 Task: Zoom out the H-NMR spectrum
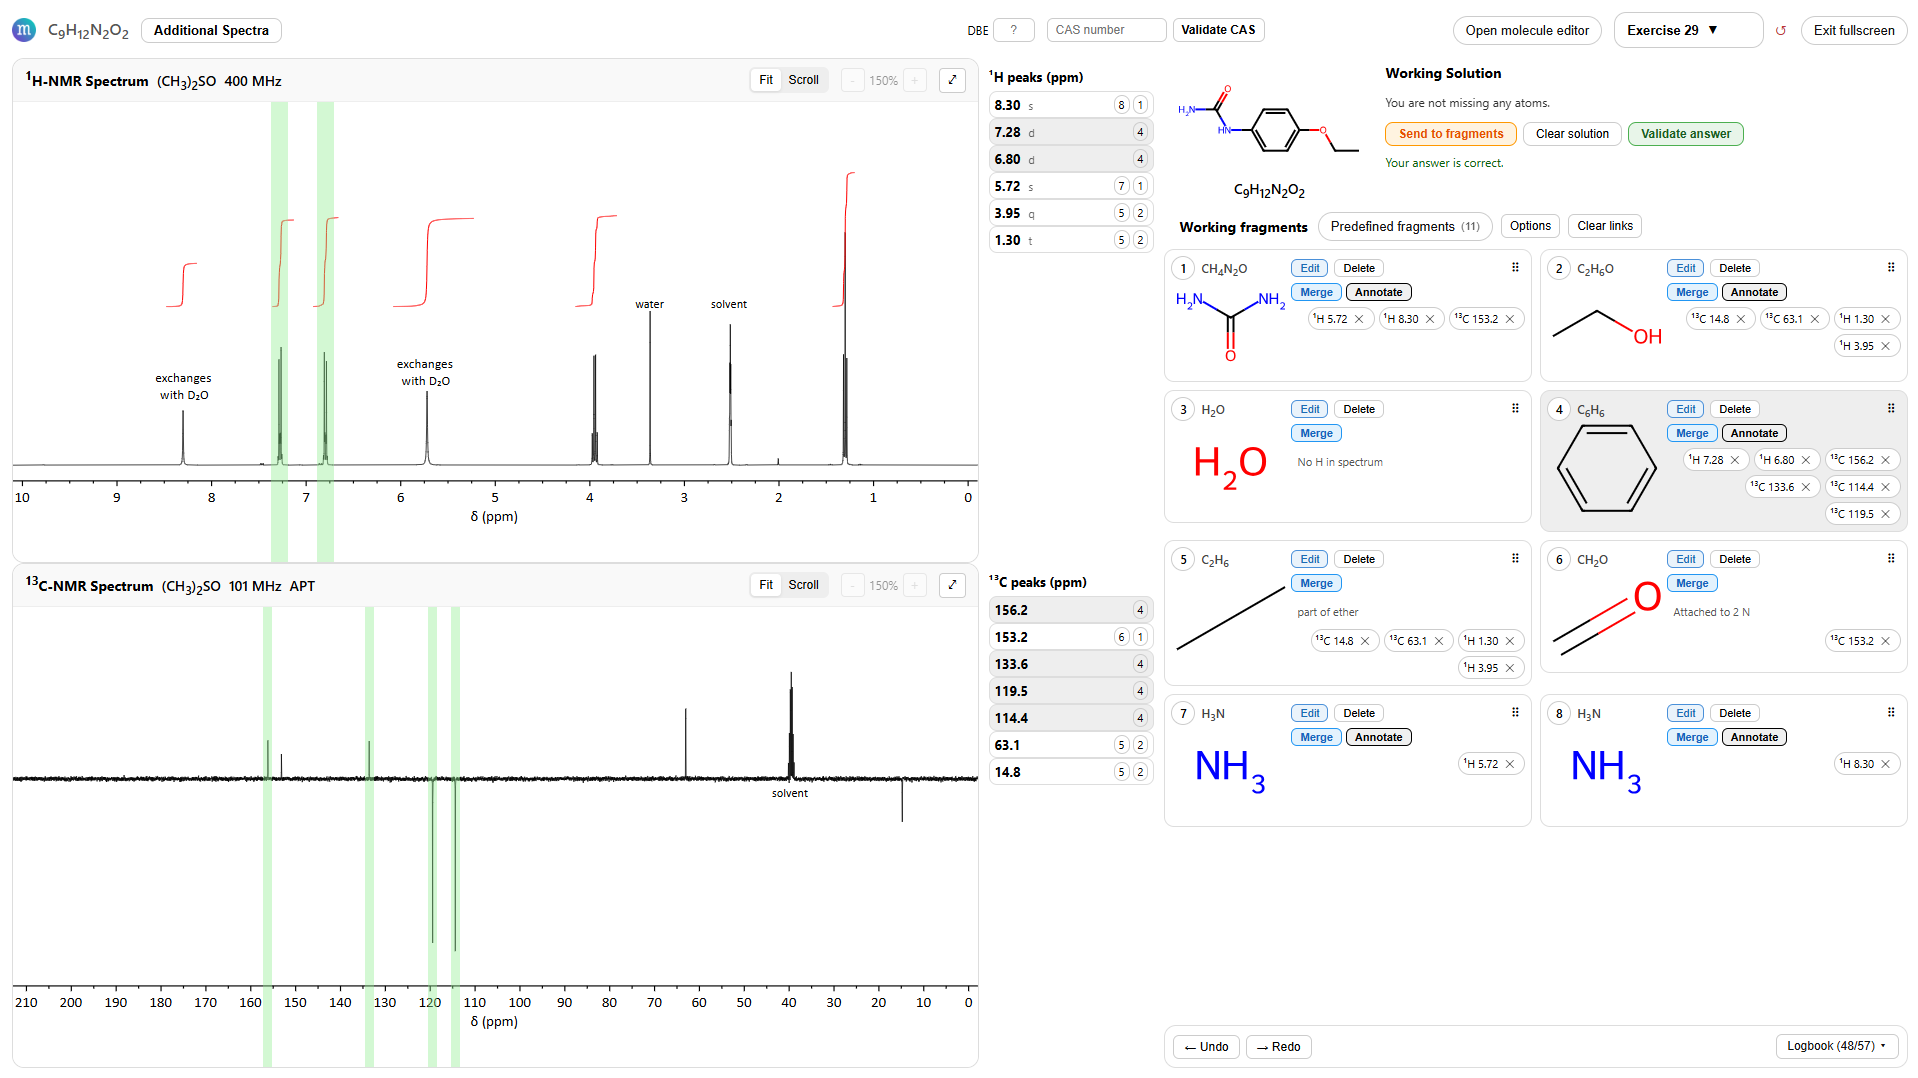point(852,80)
